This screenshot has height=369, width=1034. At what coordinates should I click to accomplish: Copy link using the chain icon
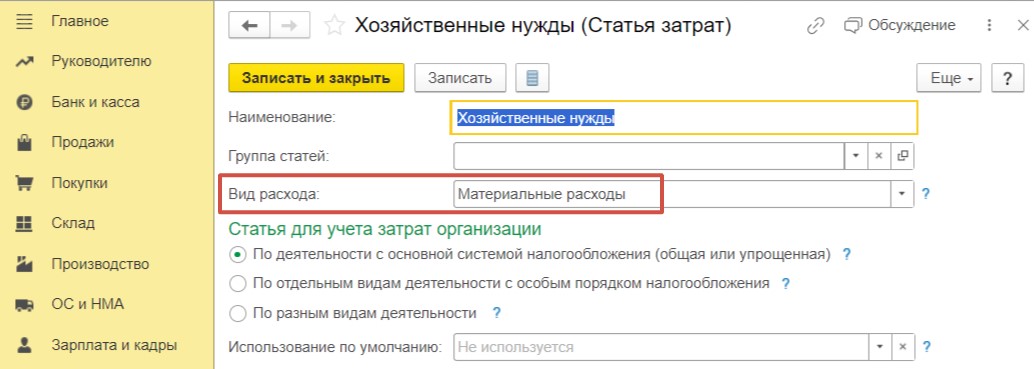click(816, 26)
